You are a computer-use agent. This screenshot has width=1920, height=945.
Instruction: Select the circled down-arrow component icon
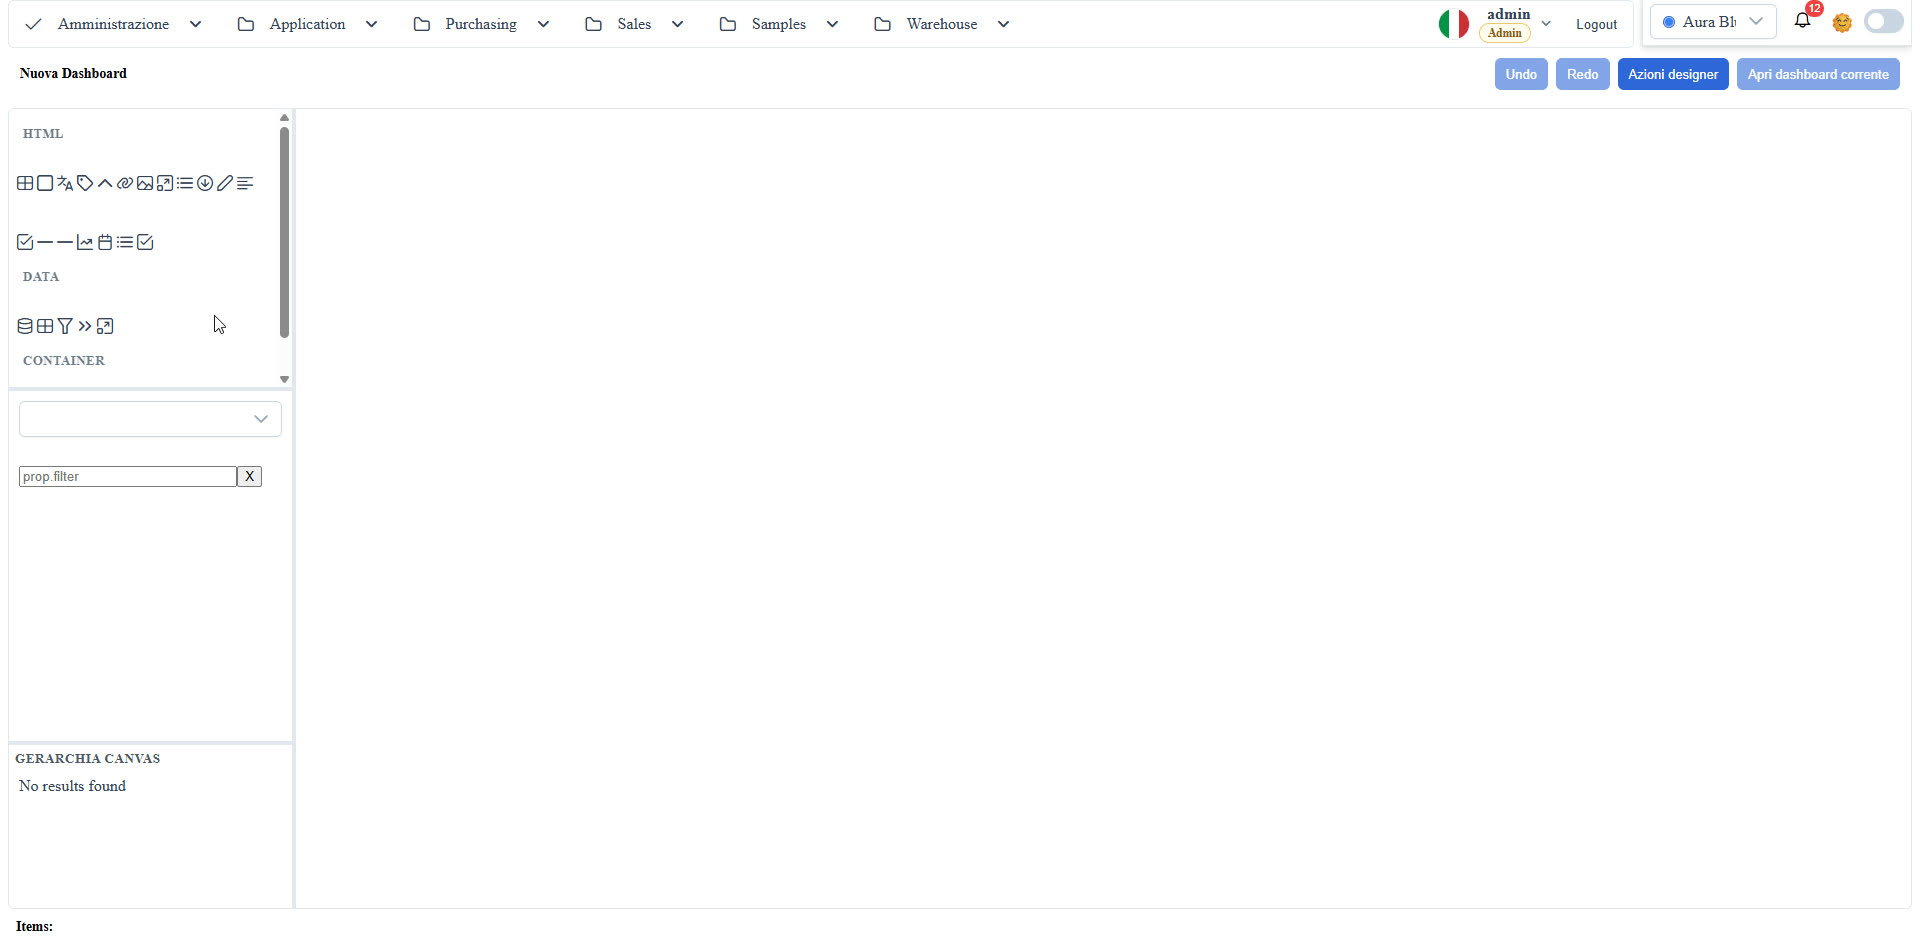205,183
